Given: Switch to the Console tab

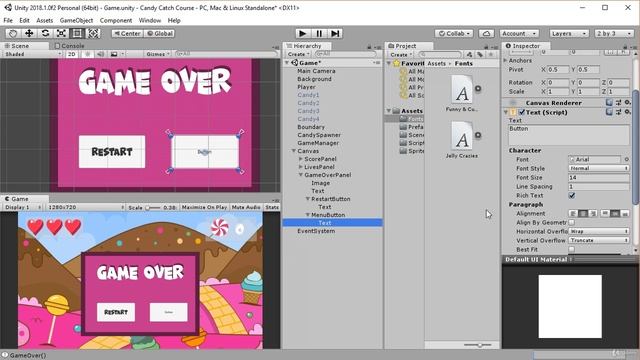Looking at the screenshot, I should point(69,46).
